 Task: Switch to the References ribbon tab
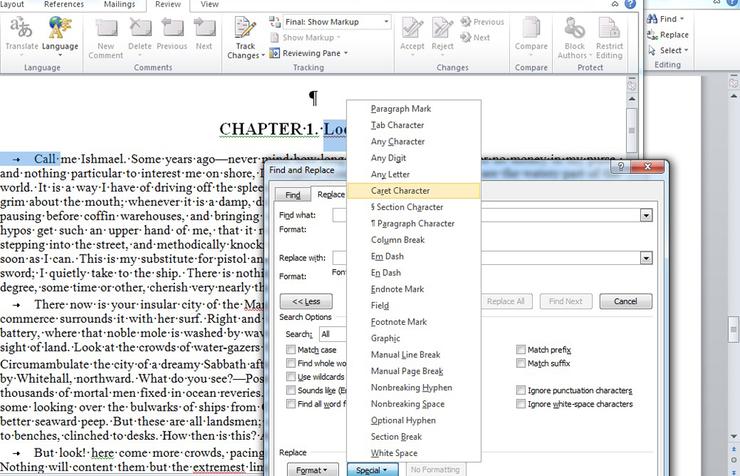pyautogui.click(x=64, y=4)
